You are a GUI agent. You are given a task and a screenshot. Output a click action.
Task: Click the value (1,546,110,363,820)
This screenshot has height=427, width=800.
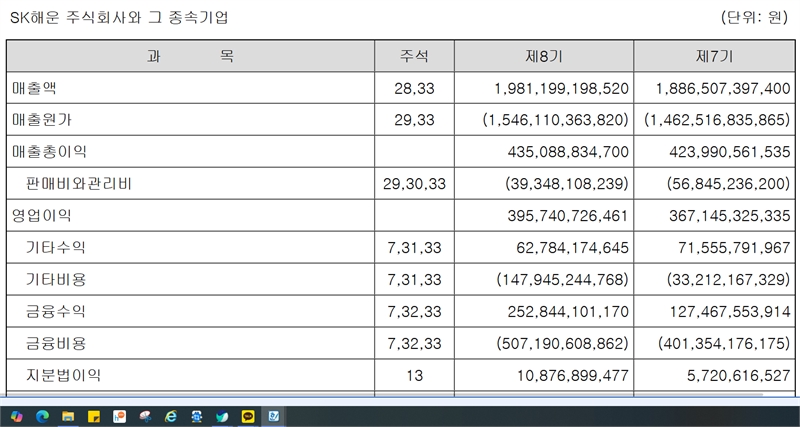click(556, 120)
